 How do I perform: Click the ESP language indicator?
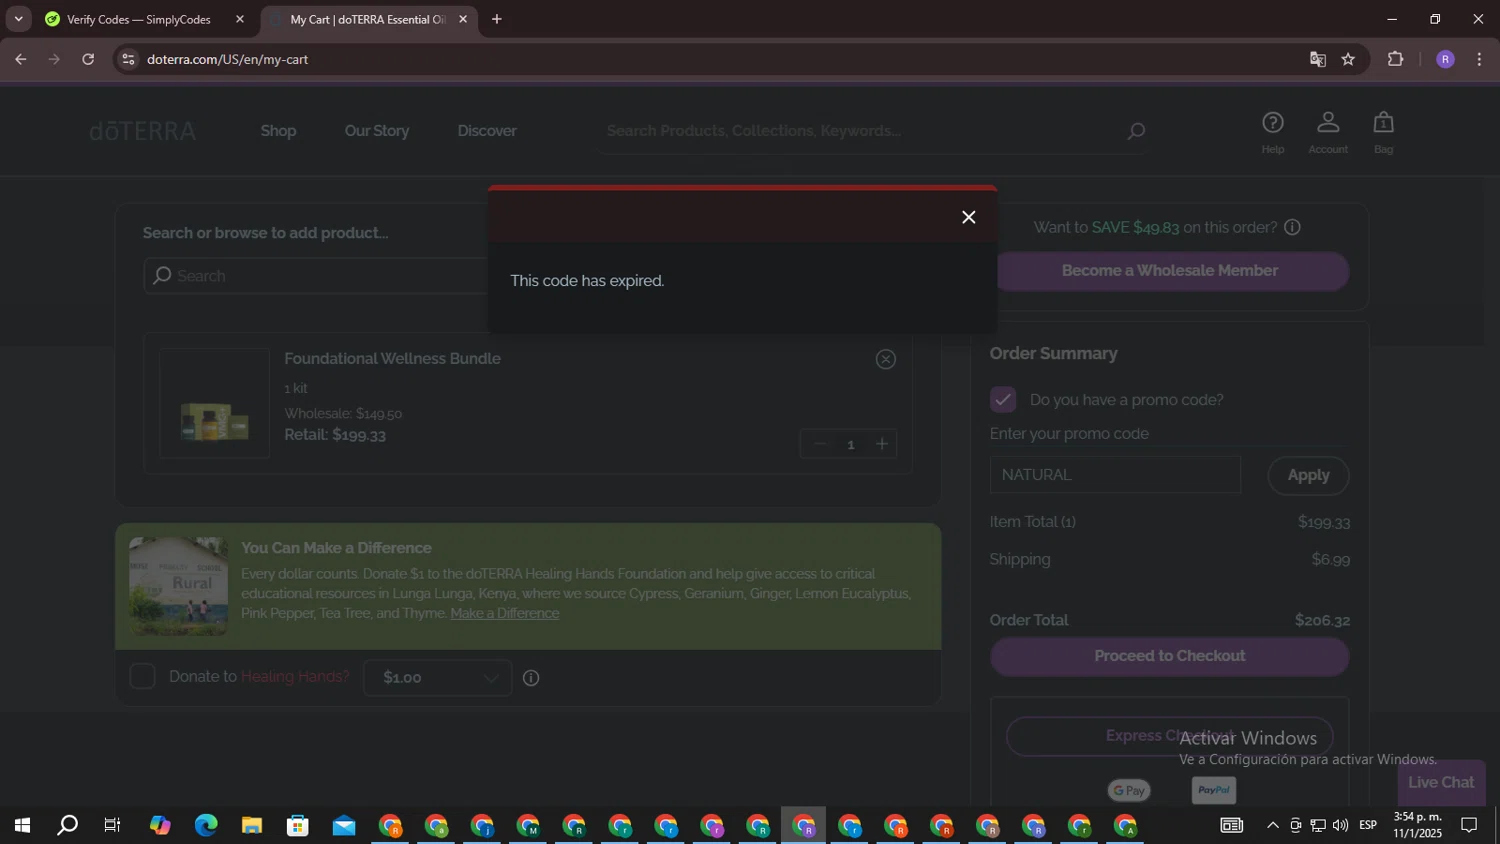click(x=1368, y=826)
